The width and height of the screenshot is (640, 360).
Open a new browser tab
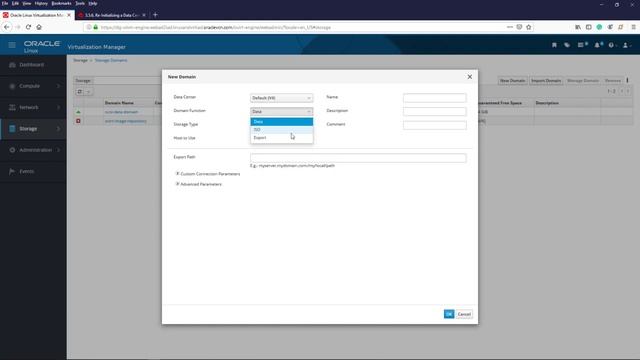155,15
